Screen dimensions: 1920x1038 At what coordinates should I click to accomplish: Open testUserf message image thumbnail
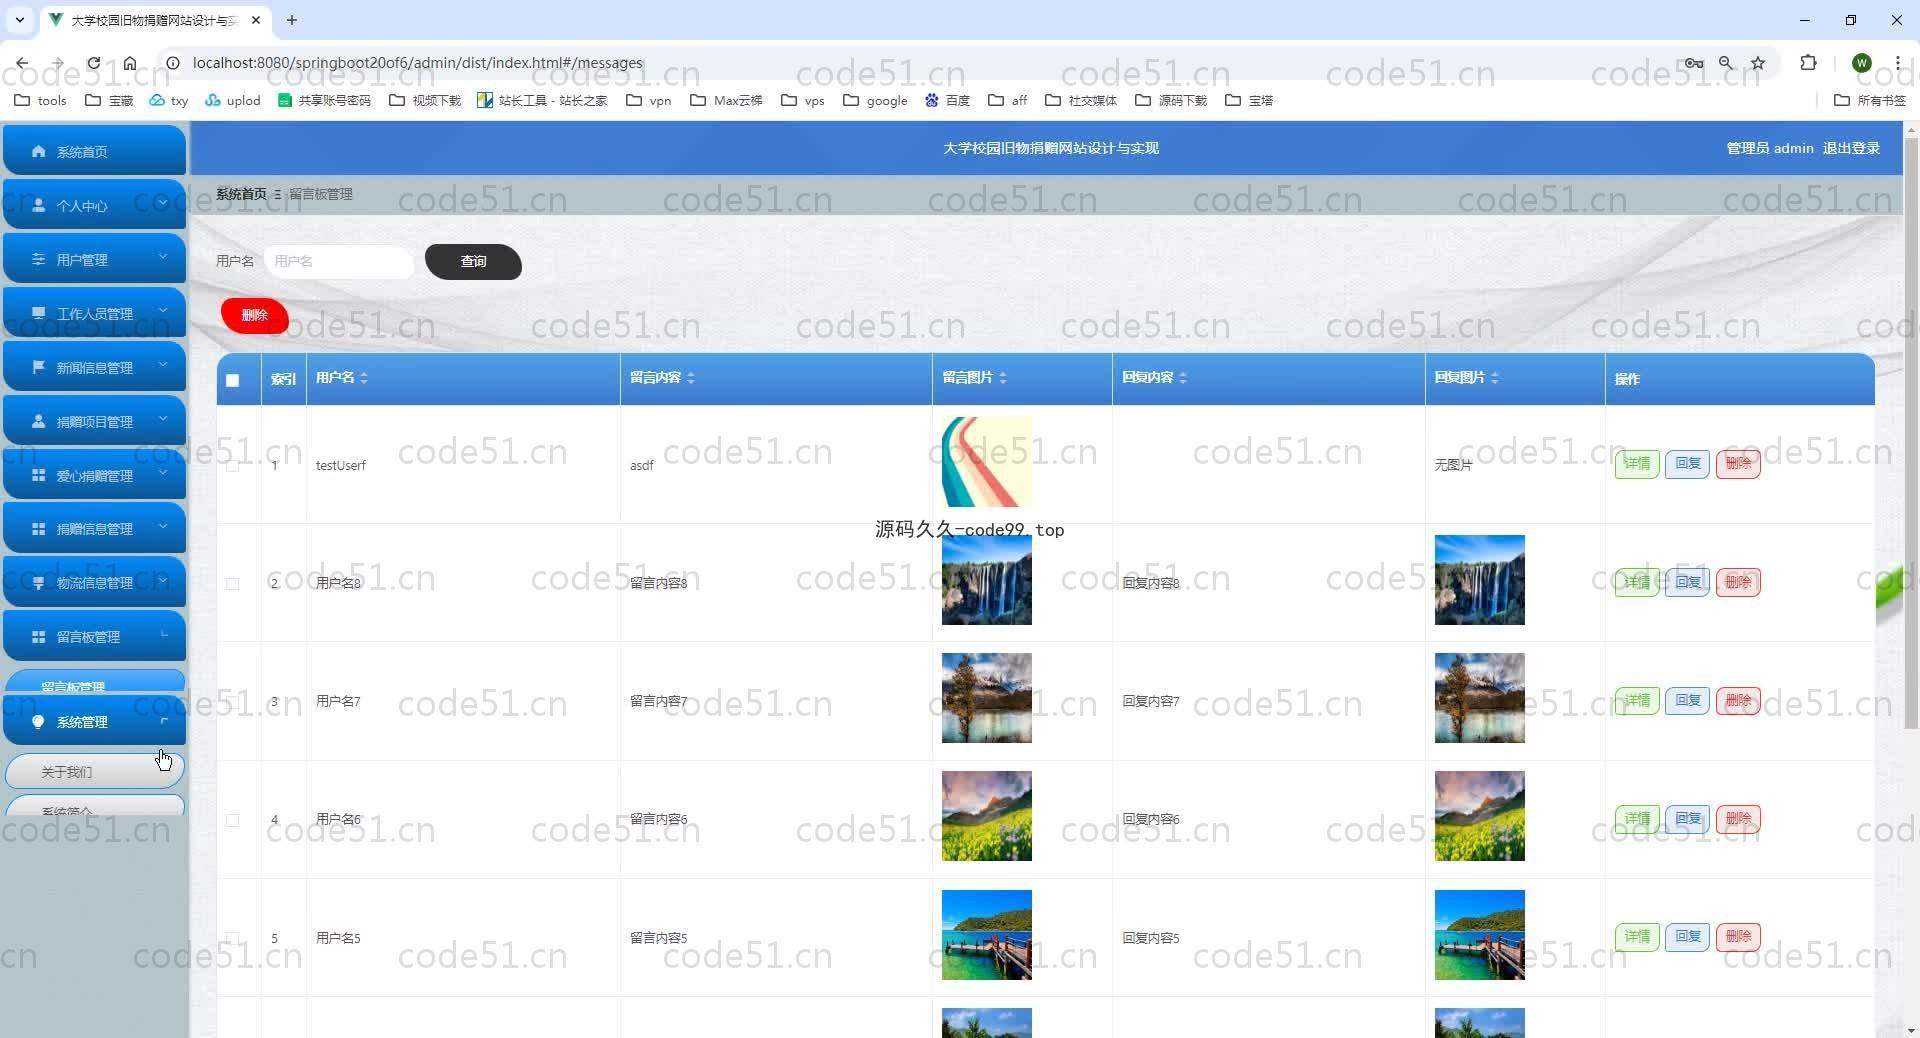click(x=986, y=462)
